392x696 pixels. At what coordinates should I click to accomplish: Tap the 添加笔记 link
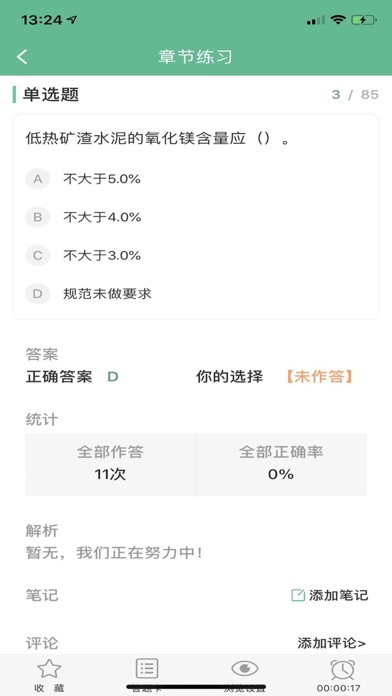point(329,595)
